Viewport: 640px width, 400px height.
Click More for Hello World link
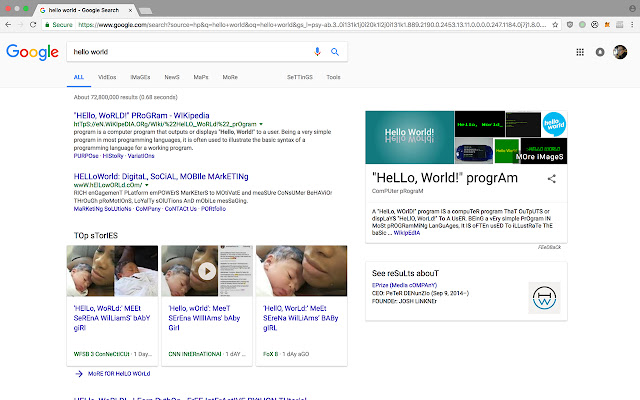point(119,373)
